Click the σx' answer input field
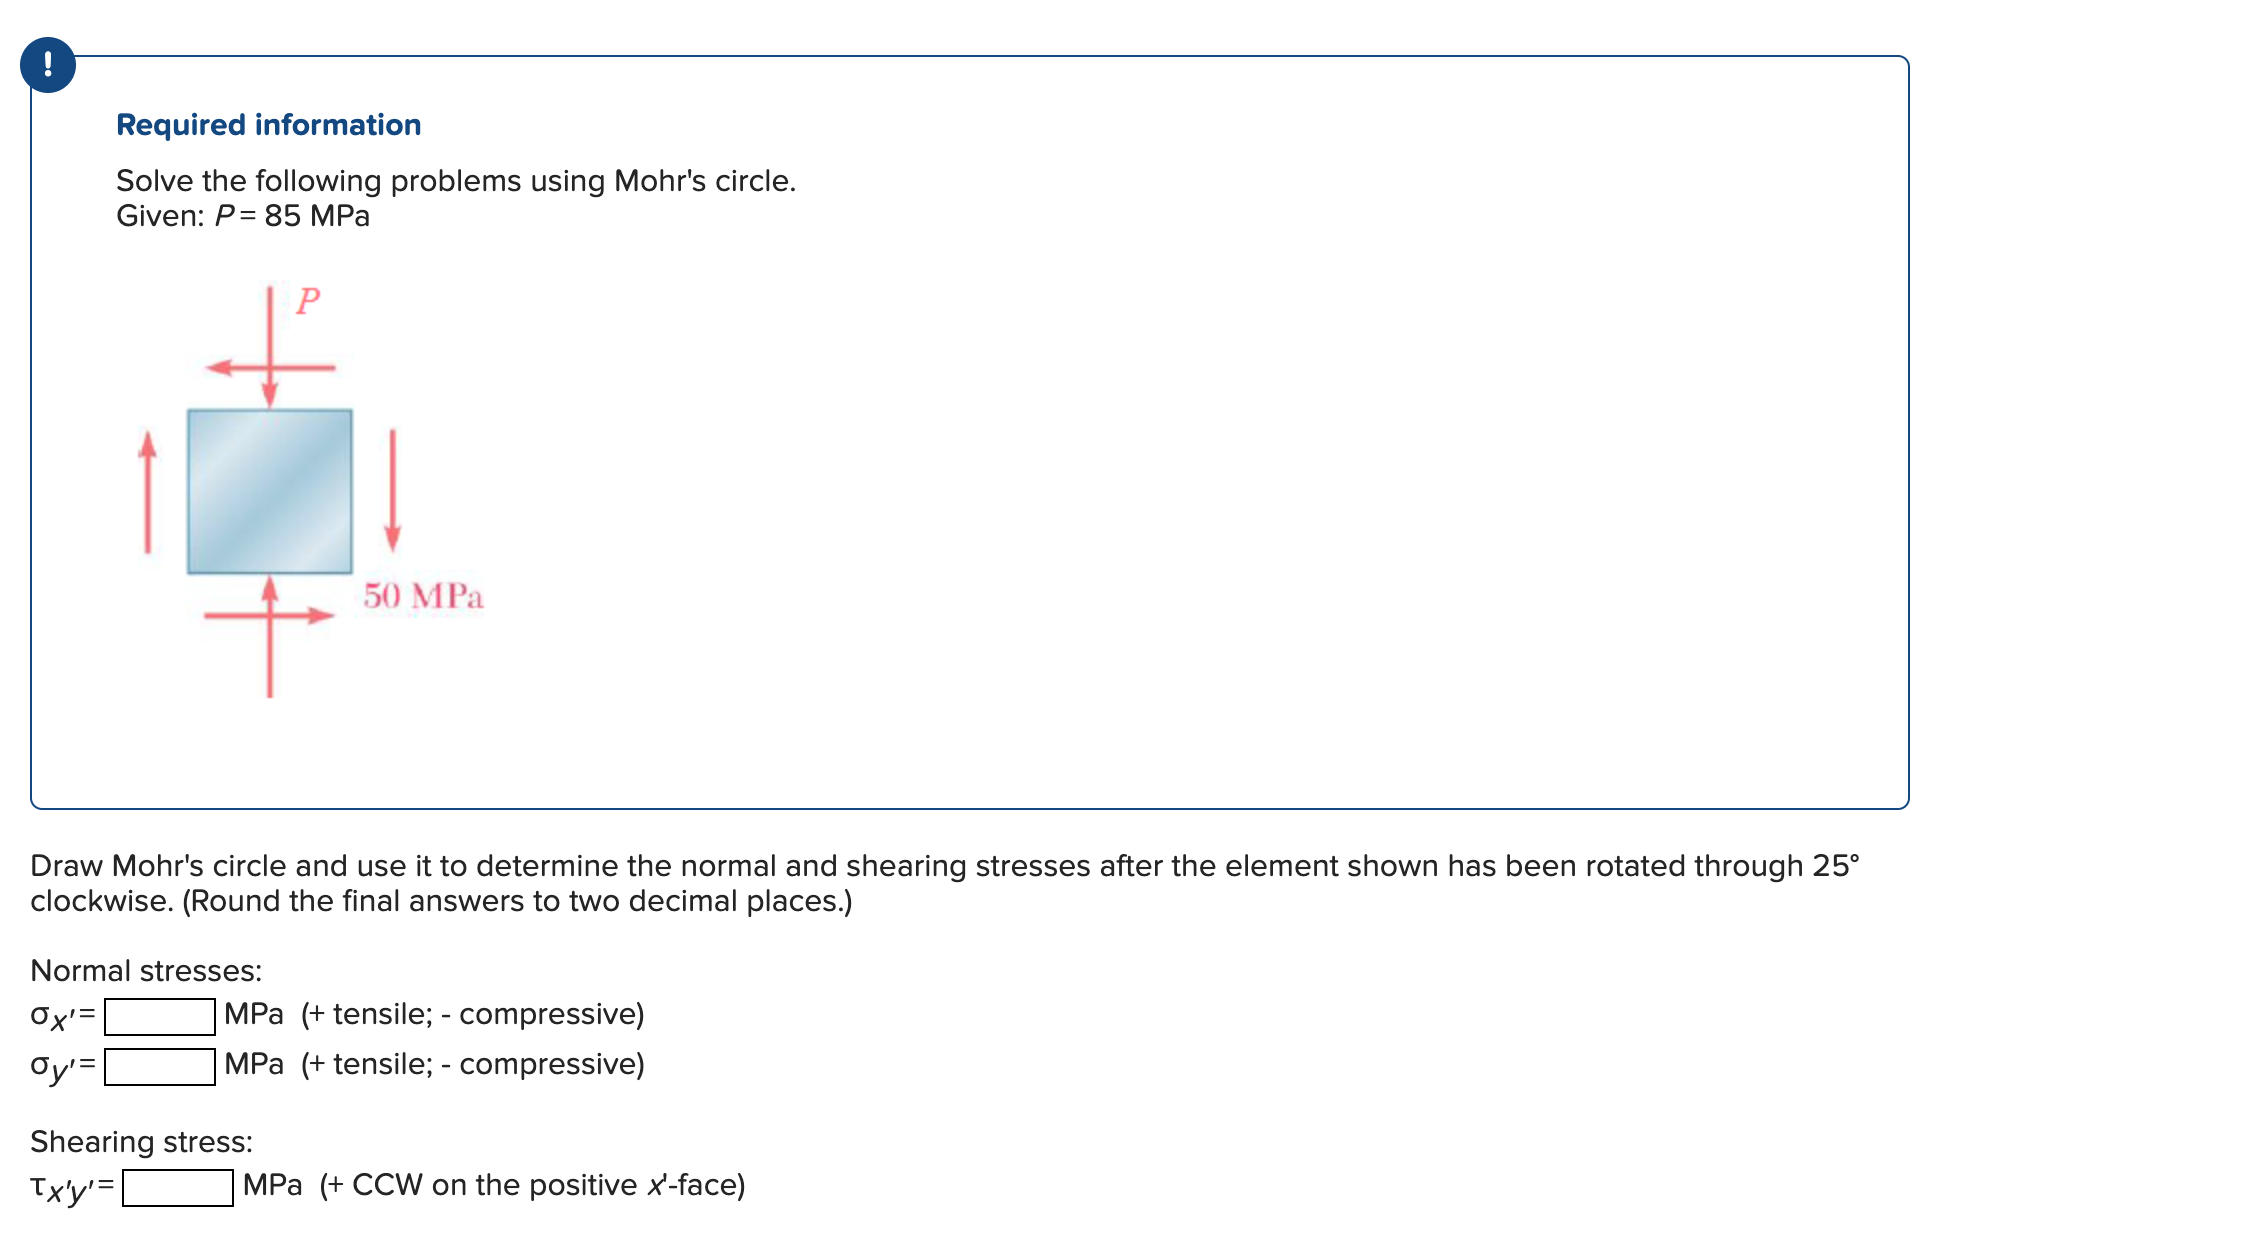 click(x=160, y=1015)
